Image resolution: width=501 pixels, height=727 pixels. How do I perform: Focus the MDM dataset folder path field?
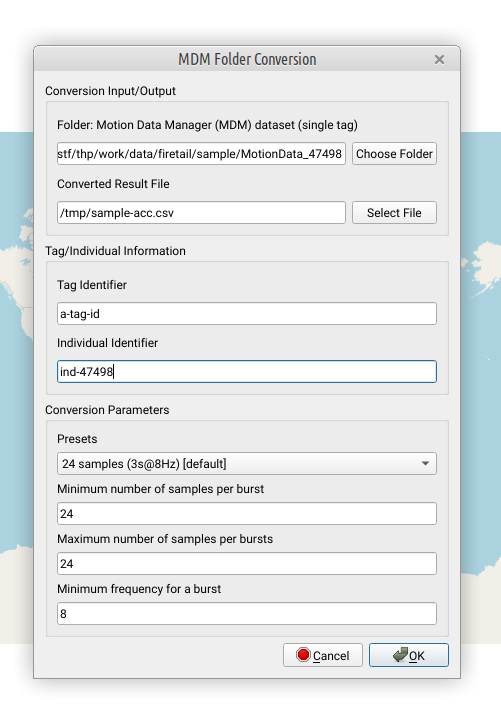pyautogui.click(x=201, y=153)
